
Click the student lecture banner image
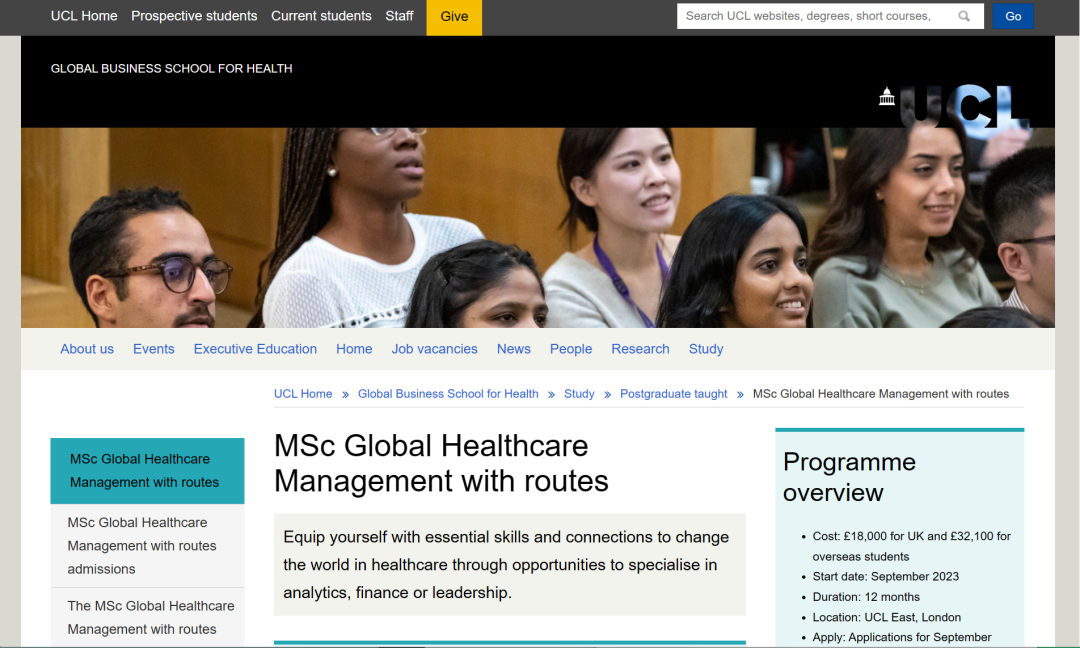pyautogui.click(x=538, y=228)
